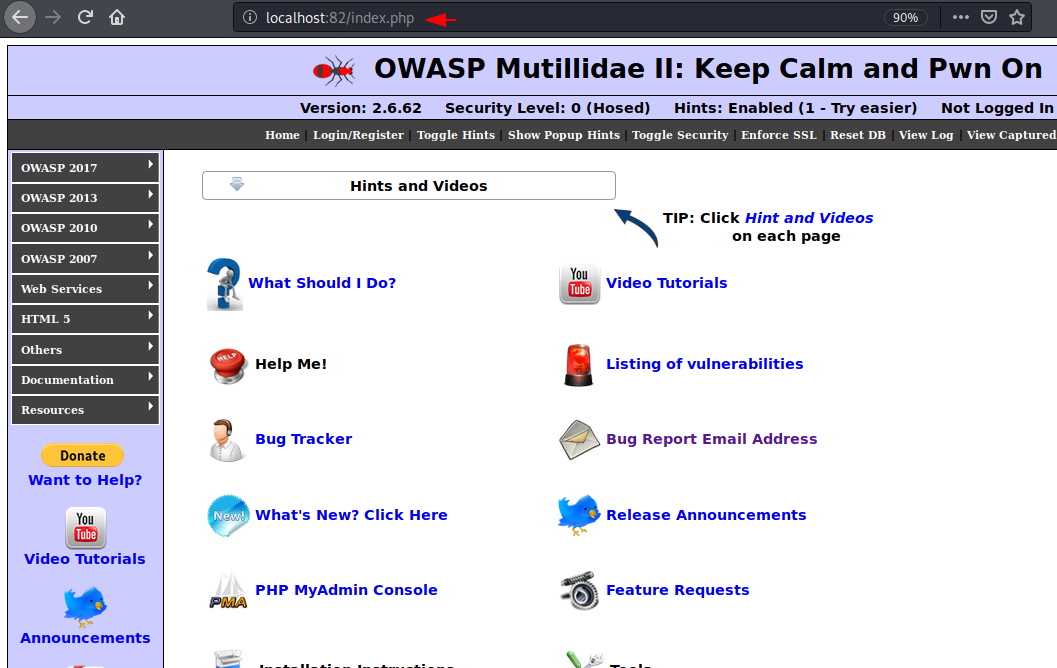The image size is (1057, 668).
Task: Click the What's New starburst icon
Action: click(x=228, y=516)
